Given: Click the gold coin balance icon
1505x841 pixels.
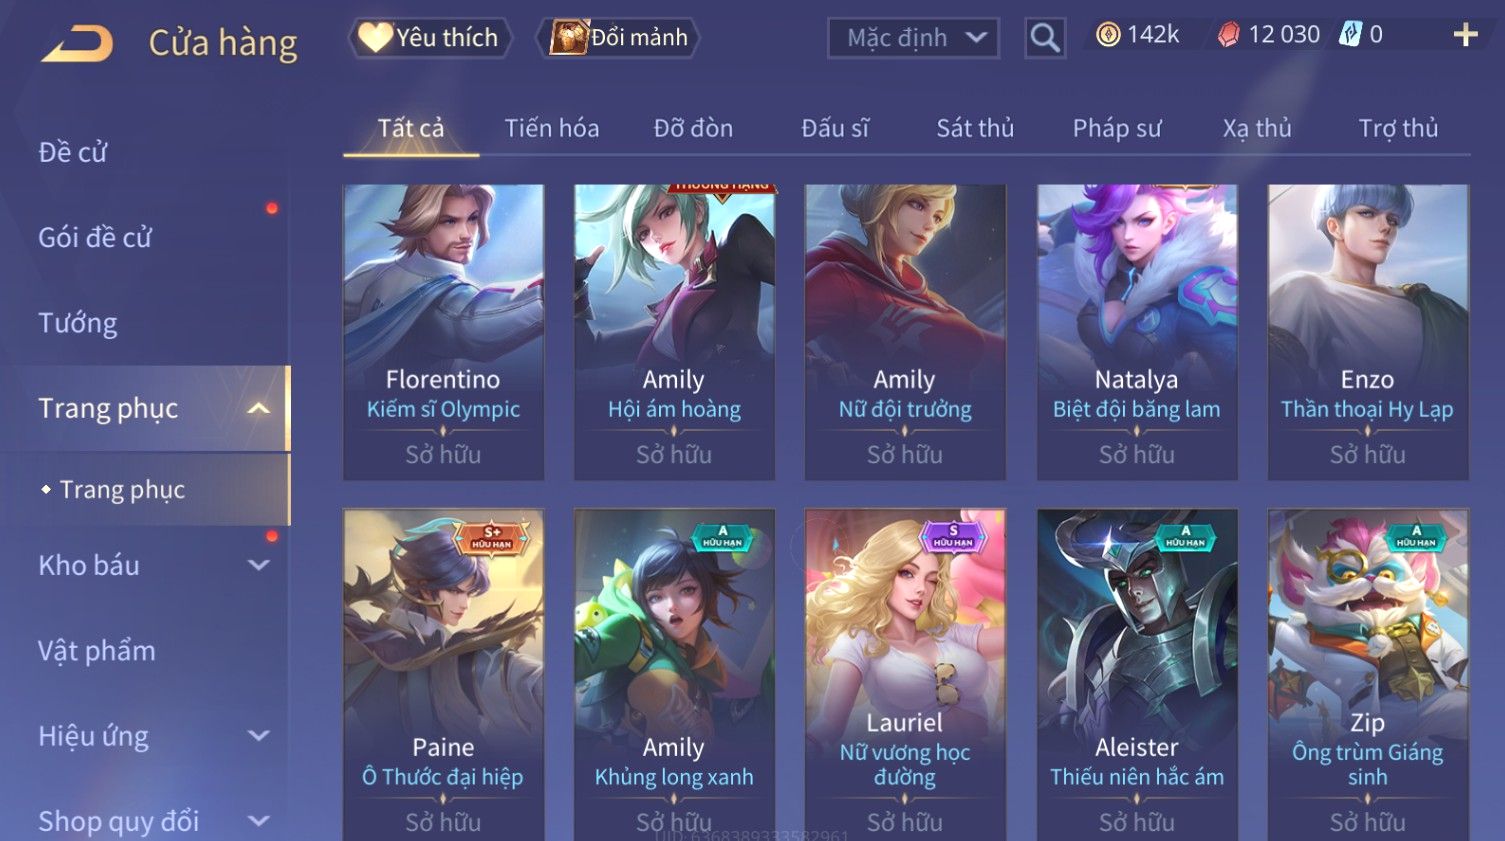Looking at the screenshot, I should click(1108, 35).
